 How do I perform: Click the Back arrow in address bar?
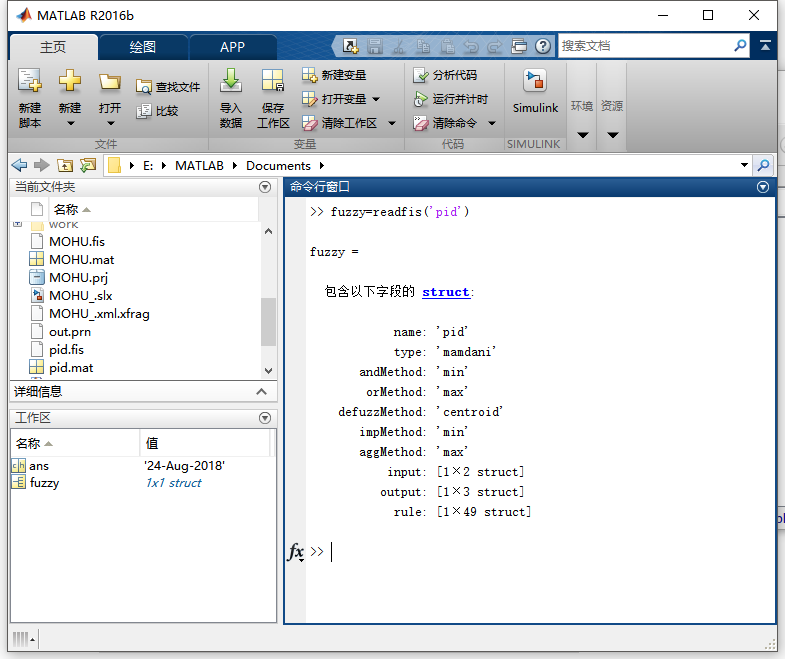pos(20,165)
